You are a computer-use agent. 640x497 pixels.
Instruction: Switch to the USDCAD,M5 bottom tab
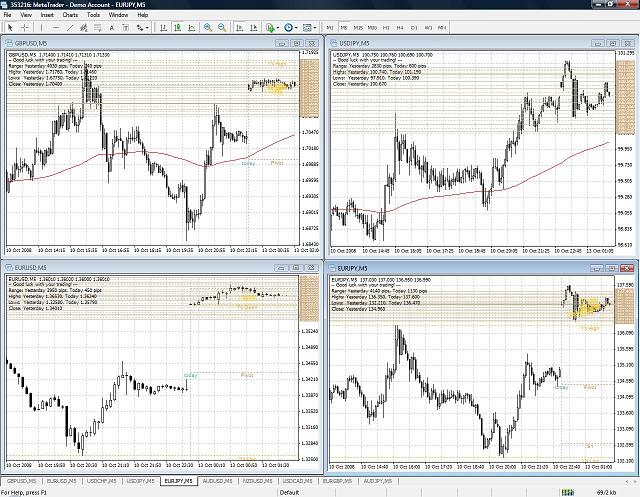tap(297, 481)
